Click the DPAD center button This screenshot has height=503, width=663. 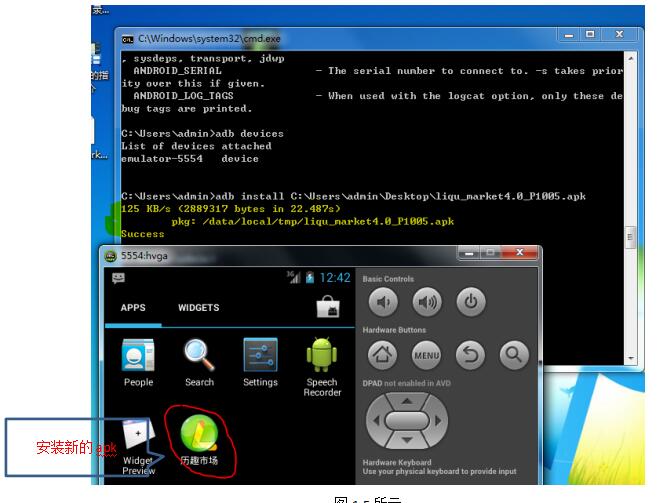click(407, 420)
